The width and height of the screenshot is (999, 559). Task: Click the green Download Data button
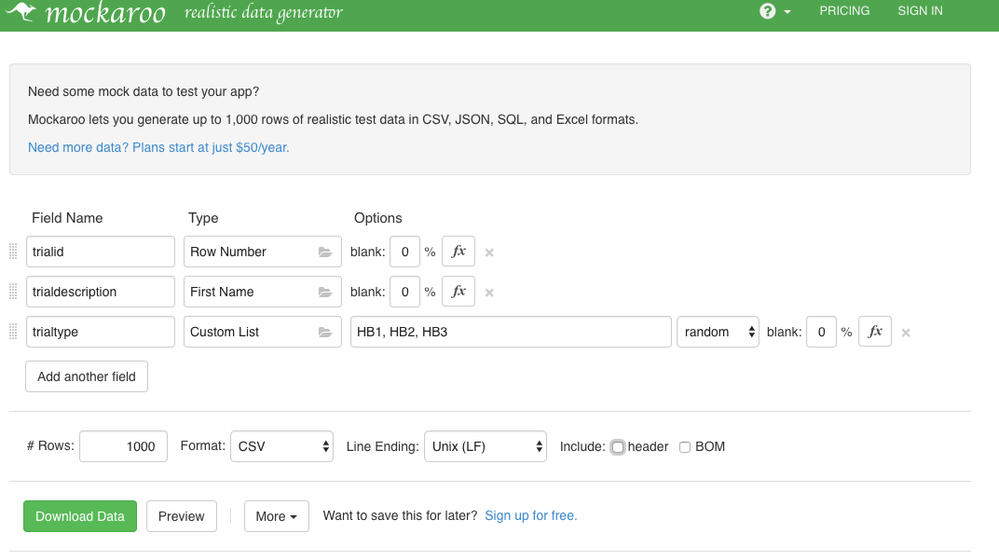pyautogui.click(x=80, y=516)
